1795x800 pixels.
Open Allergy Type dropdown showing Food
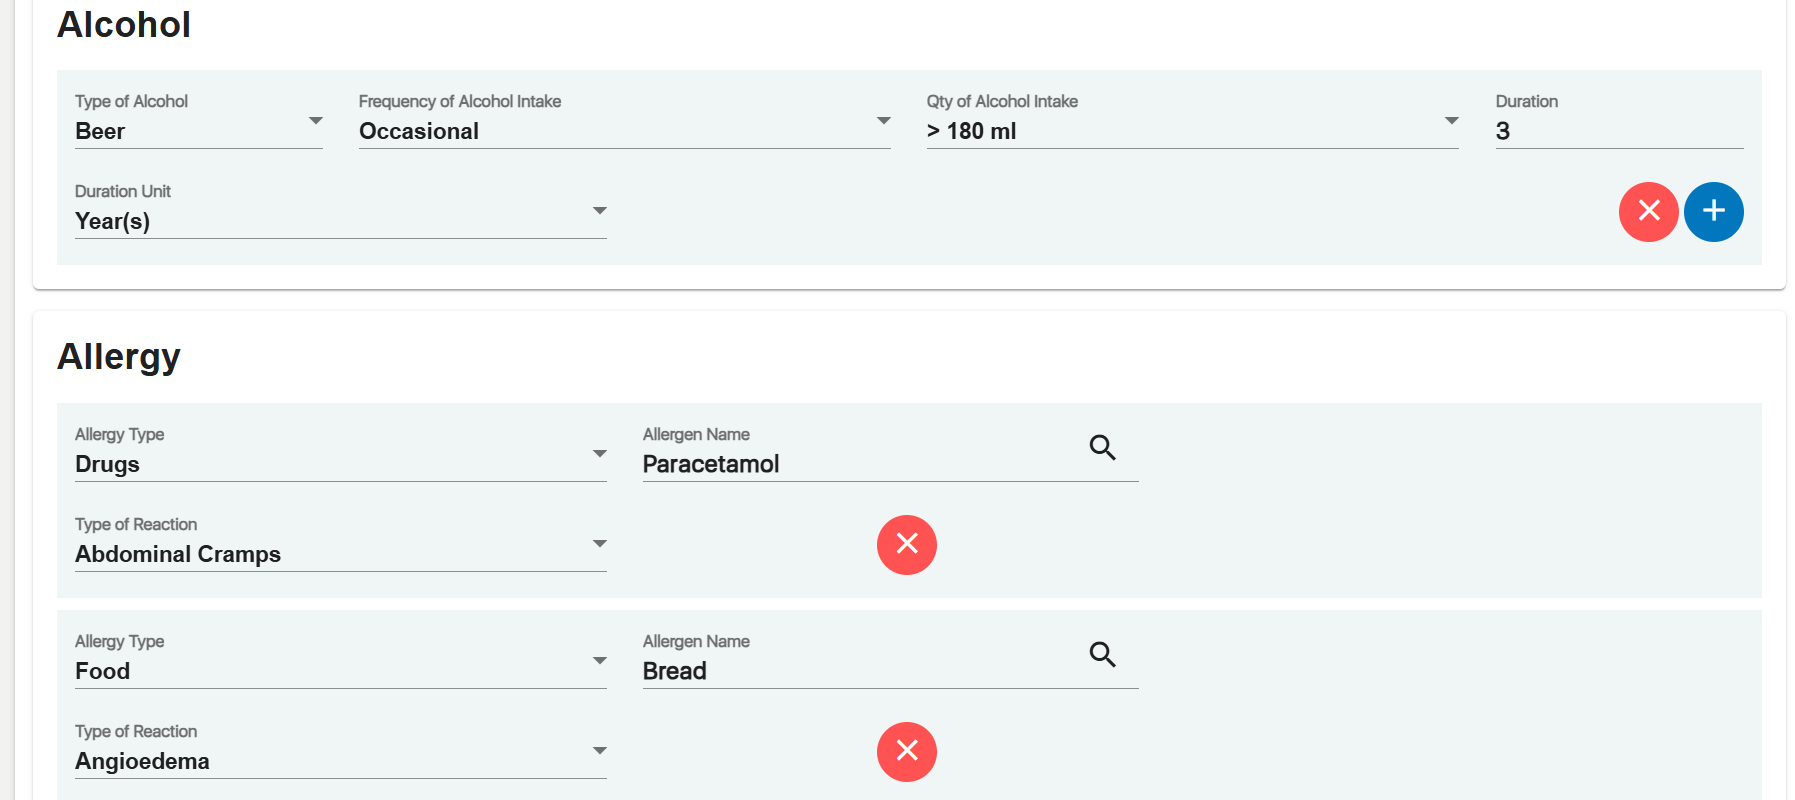599,661
